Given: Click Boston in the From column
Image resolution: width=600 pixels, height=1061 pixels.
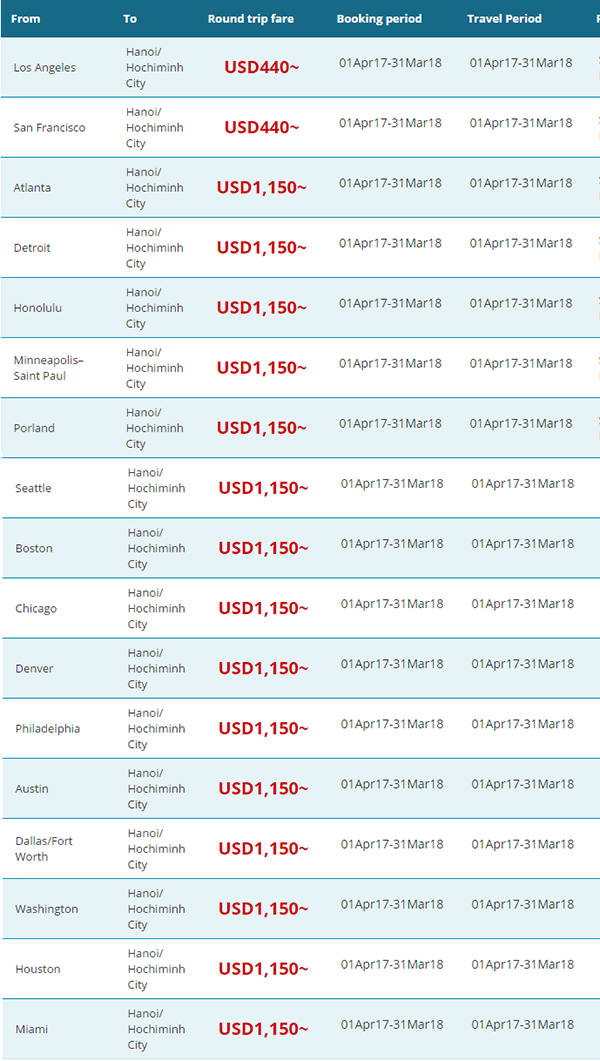Looking at the screenshot, I should pos(34,548).
